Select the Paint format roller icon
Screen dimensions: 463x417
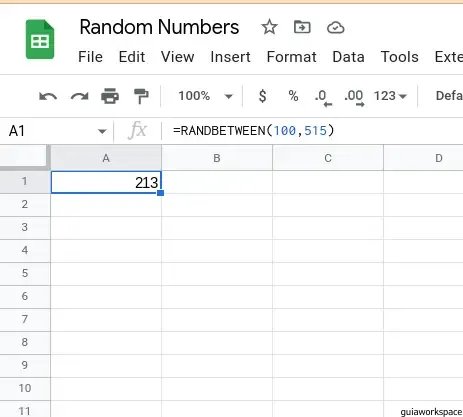(141, 96)
